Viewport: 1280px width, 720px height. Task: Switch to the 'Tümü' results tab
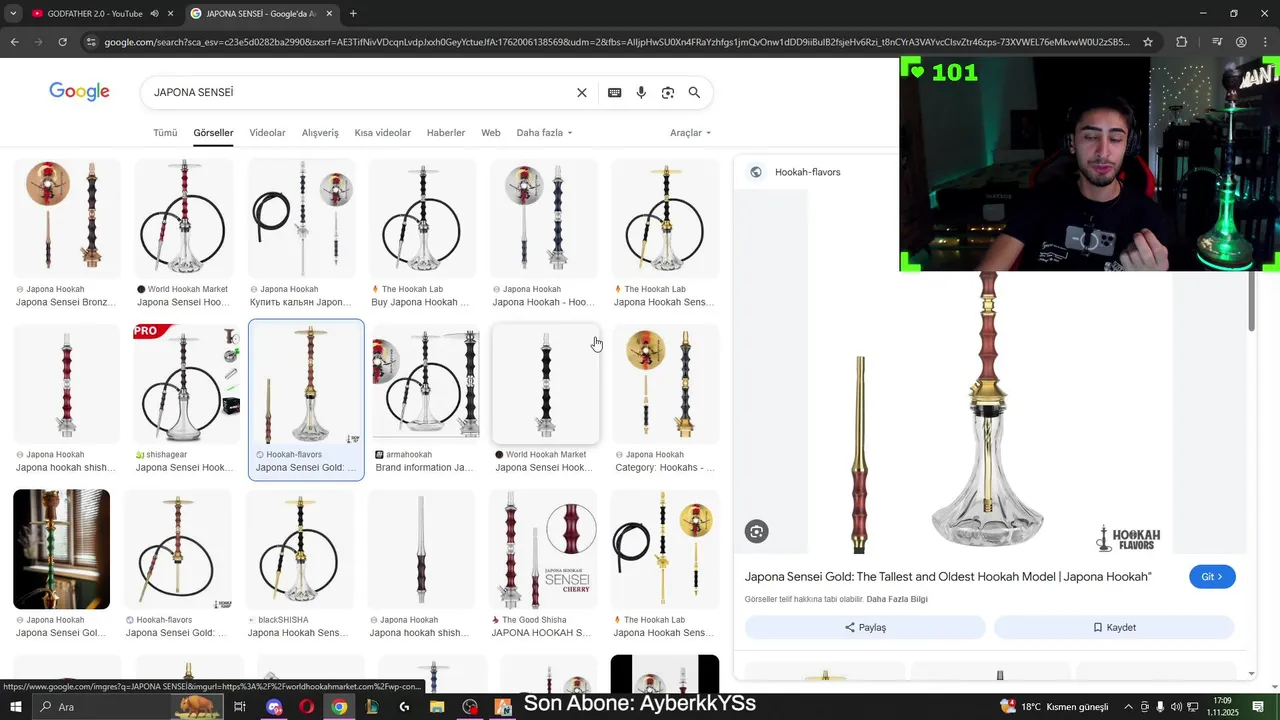pyautogui.click(x=165, y=133)
